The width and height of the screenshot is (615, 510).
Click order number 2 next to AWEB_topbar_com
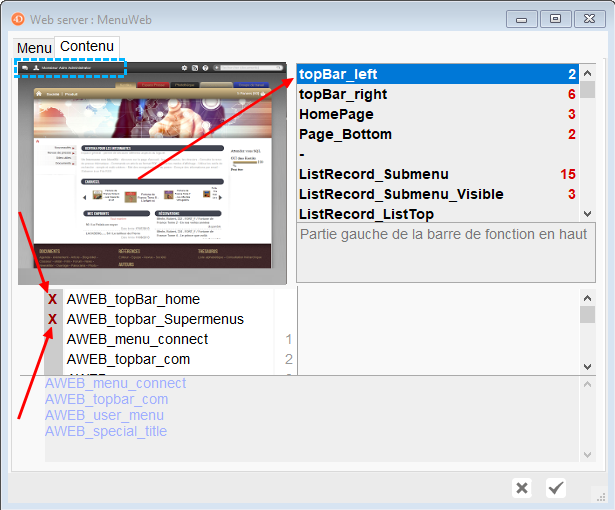[288, 359]
